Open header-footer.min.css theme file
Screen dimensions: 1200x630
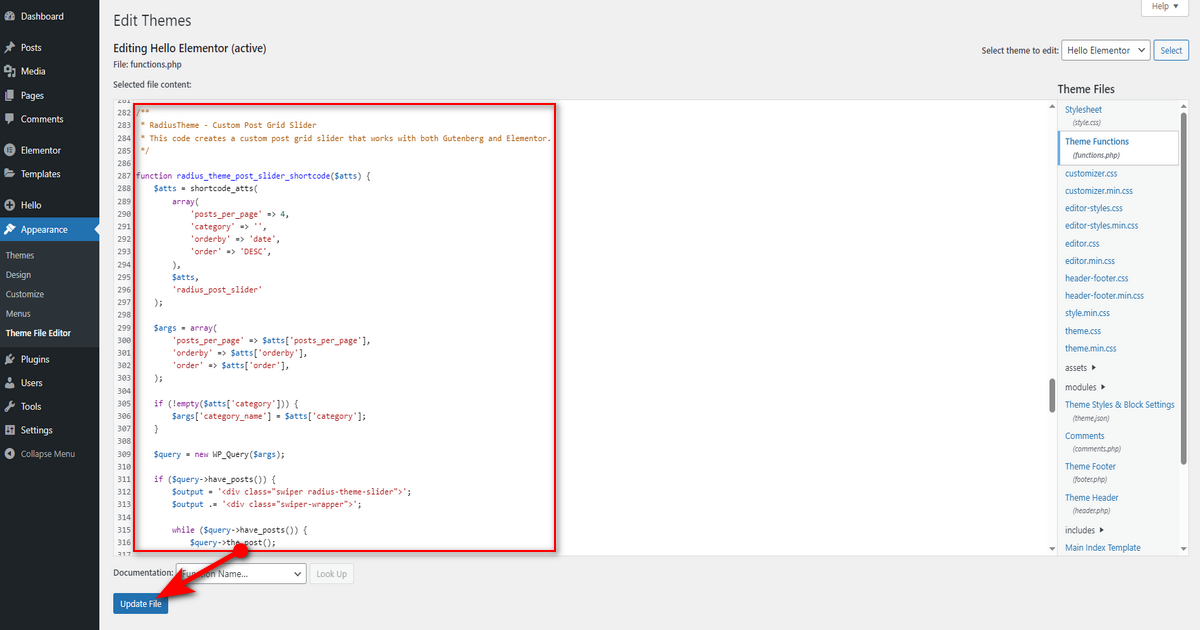coord(1104,296)
